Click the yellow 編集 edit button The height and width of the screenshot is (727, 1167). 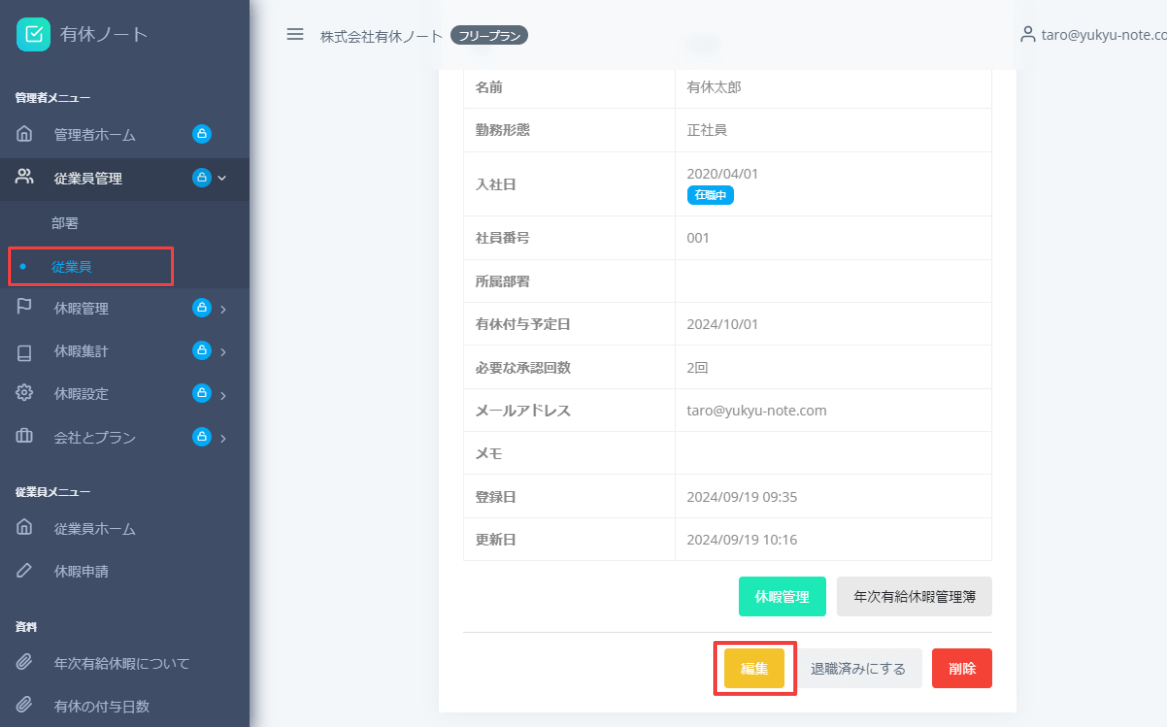[x=754, y=667]
